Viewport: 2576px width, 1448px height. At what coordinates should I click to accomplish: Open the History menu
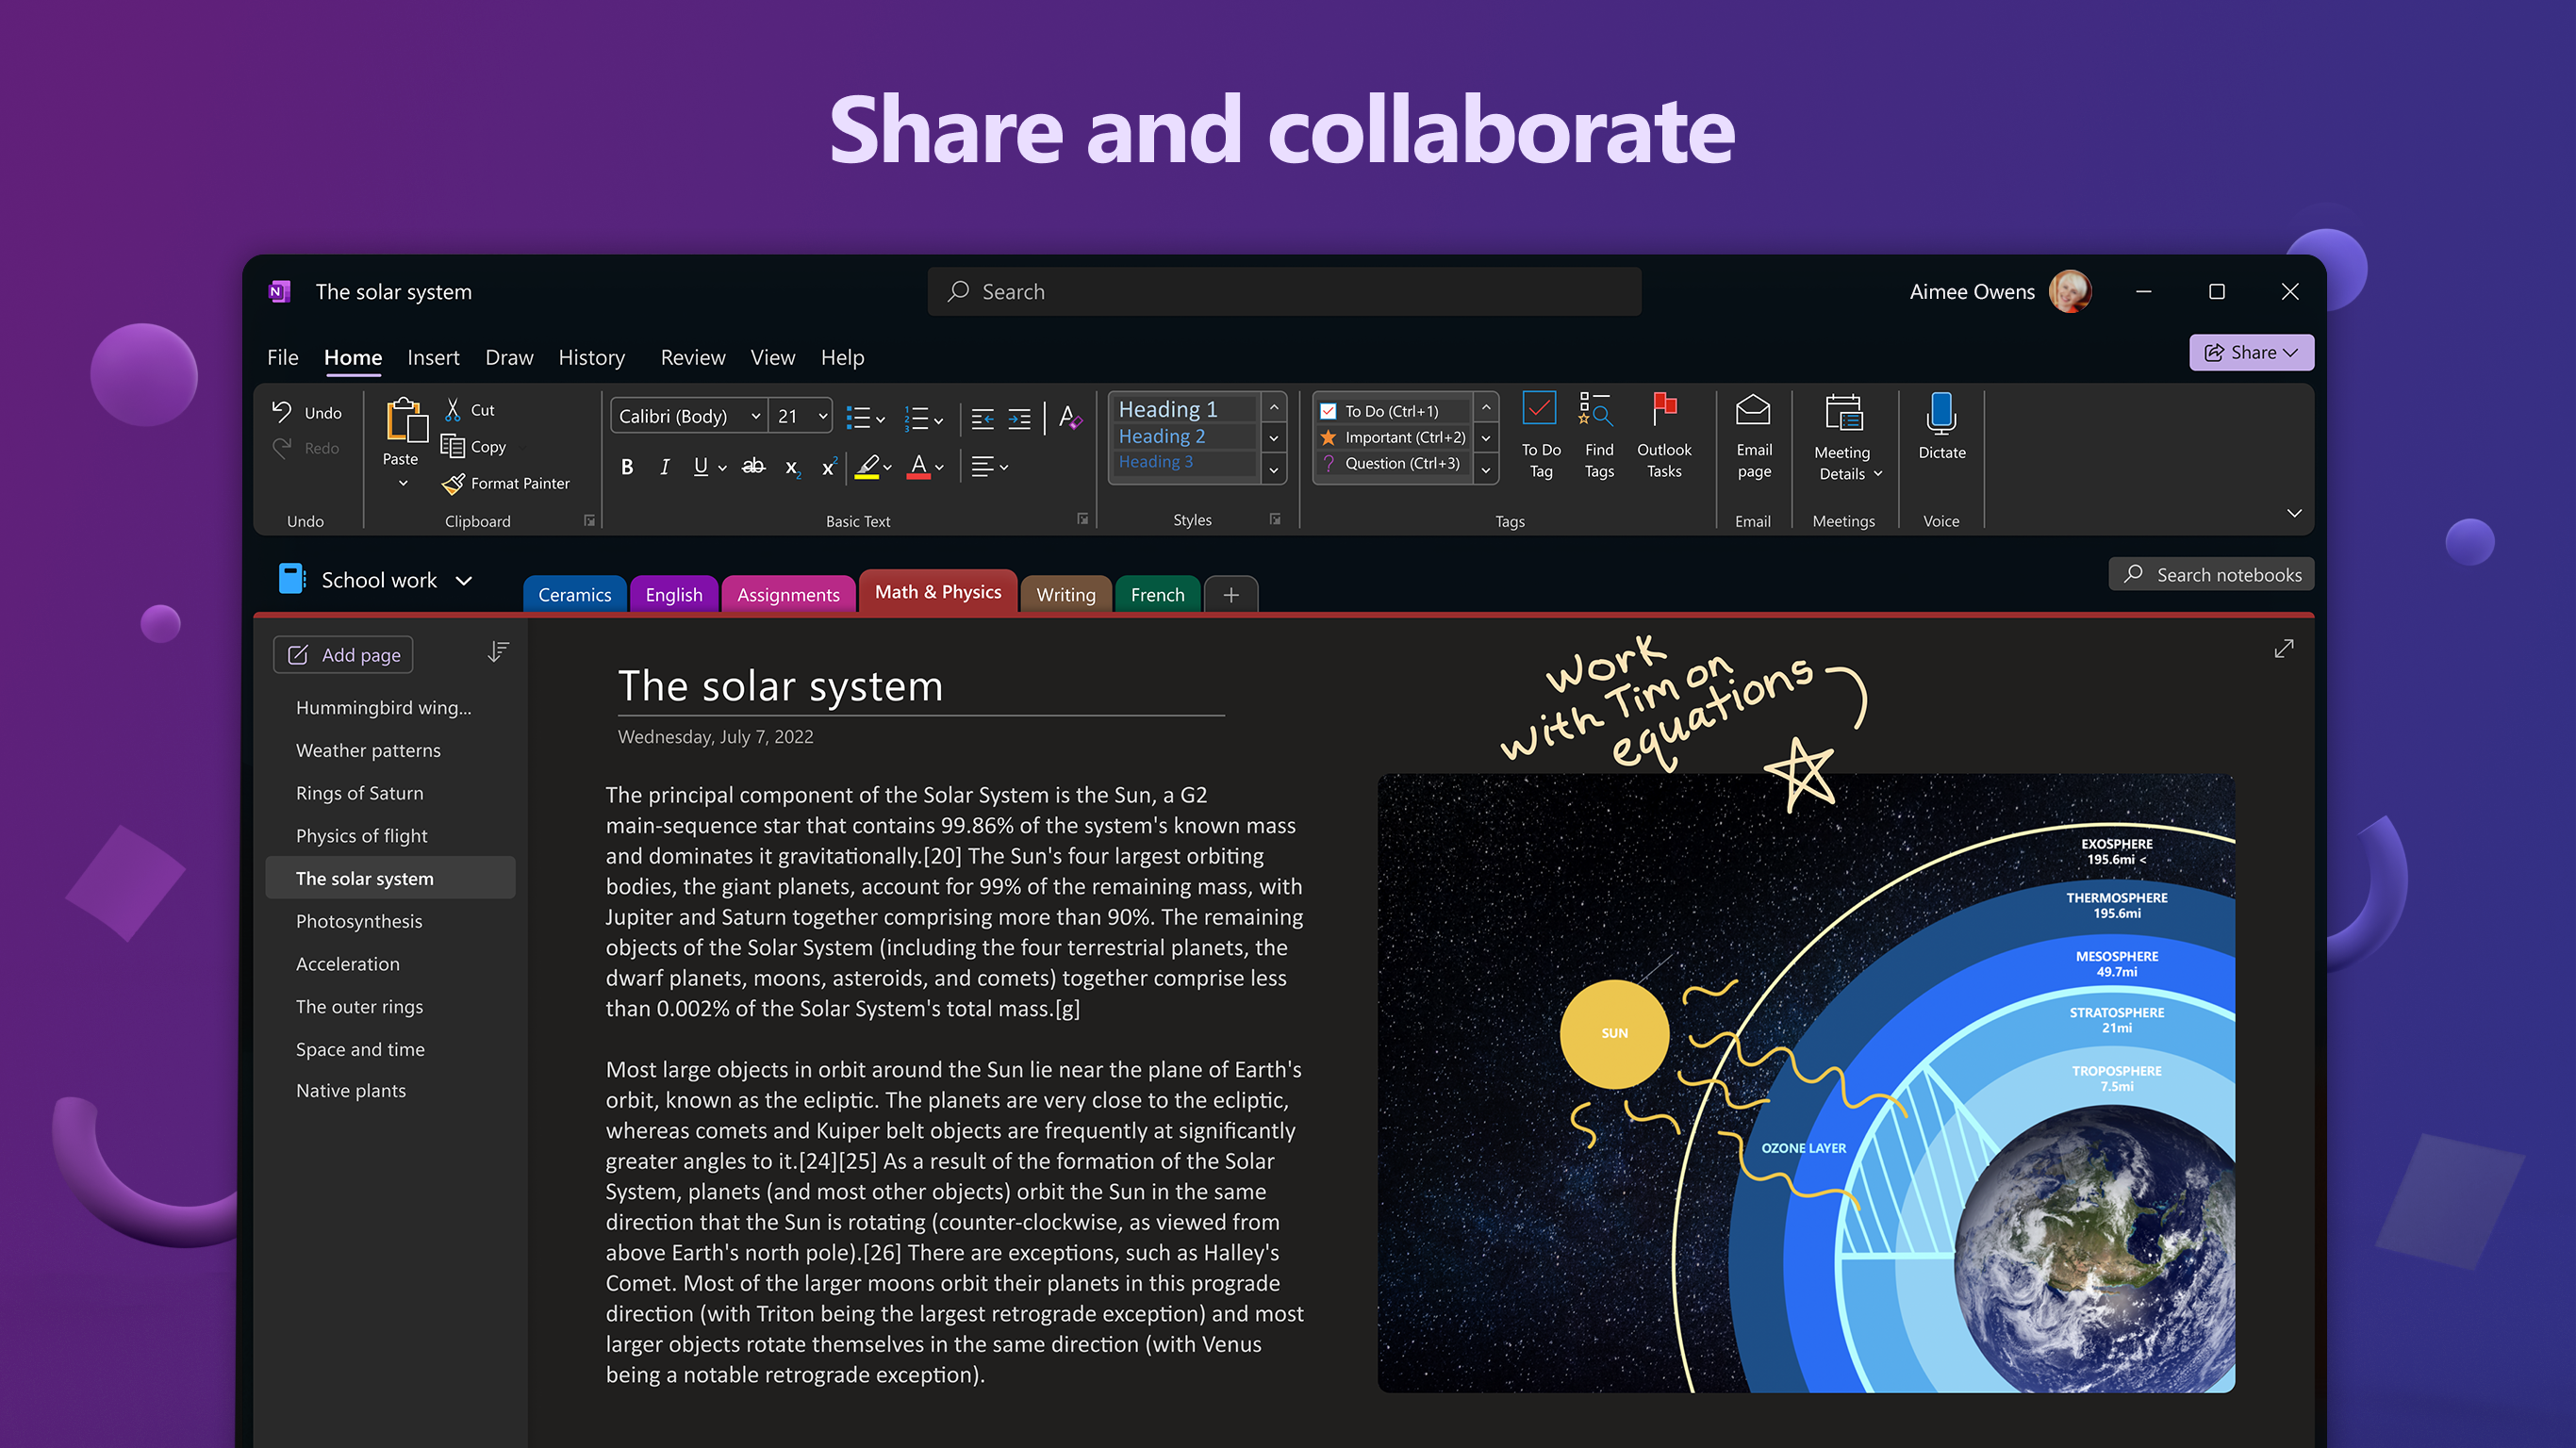[x=591, y=355]
